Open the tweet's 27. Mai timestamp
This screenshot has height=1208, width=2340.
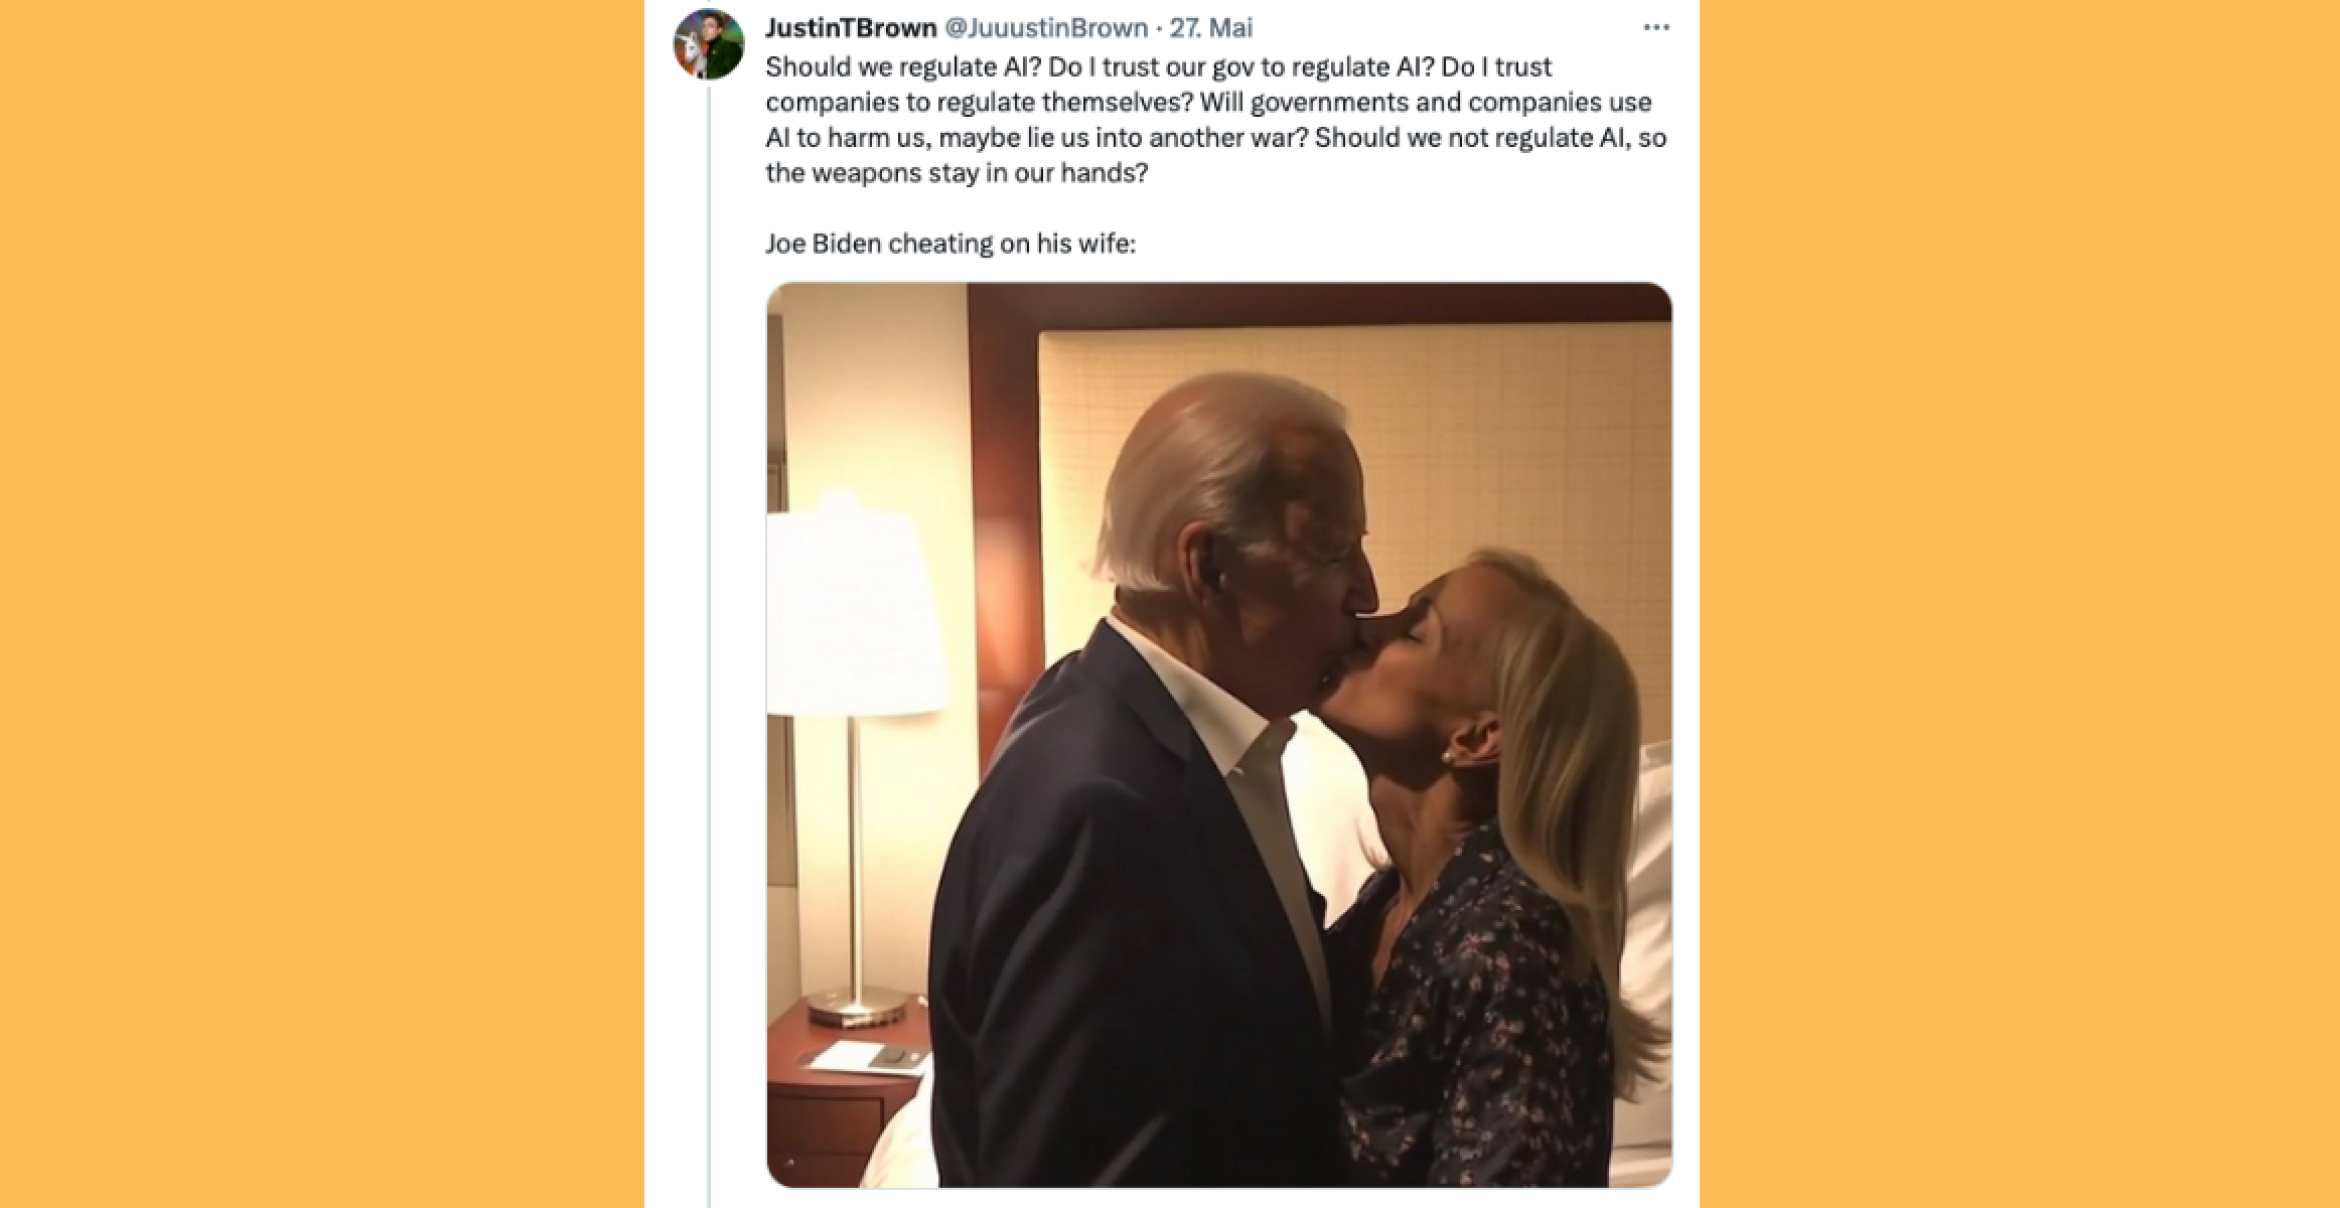click(x=1211, y=28)
